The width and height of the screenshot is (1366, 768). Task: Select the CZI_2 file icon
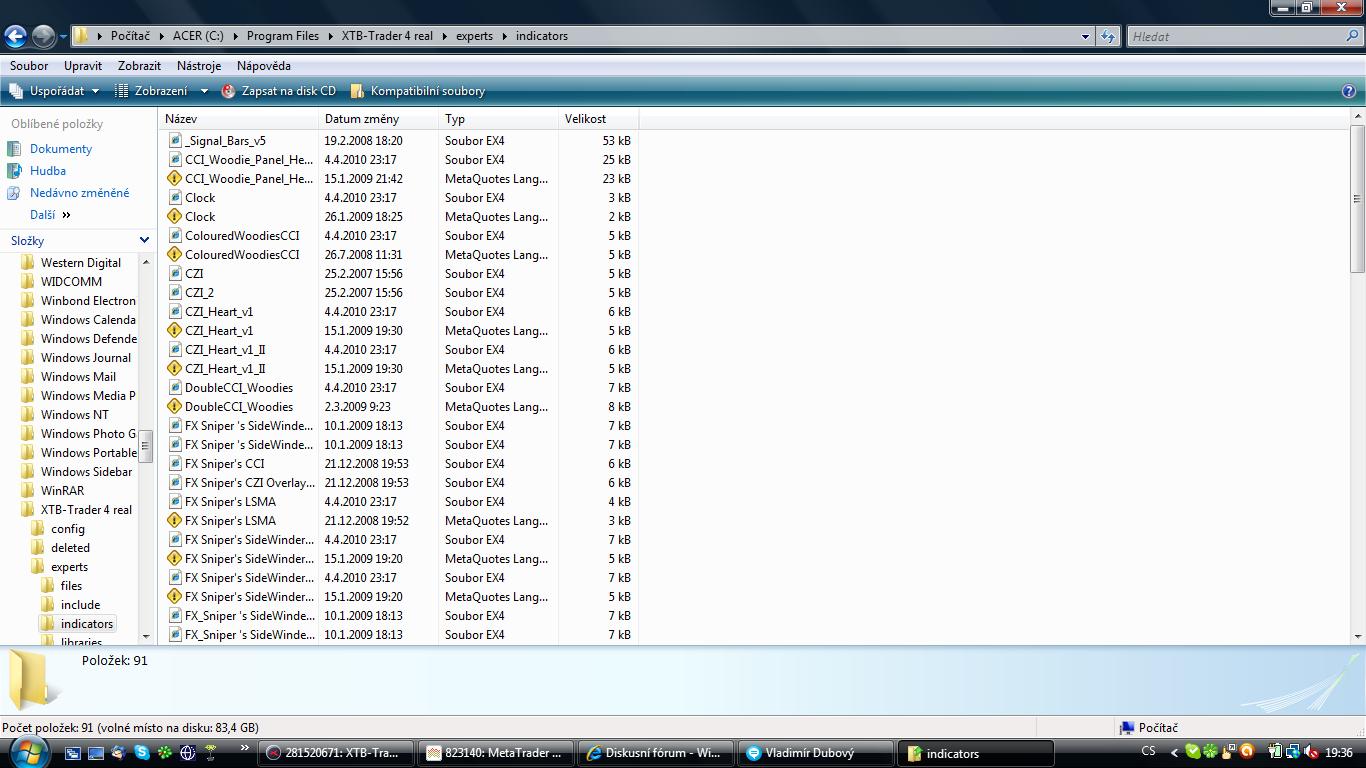[x=175, y=293]
